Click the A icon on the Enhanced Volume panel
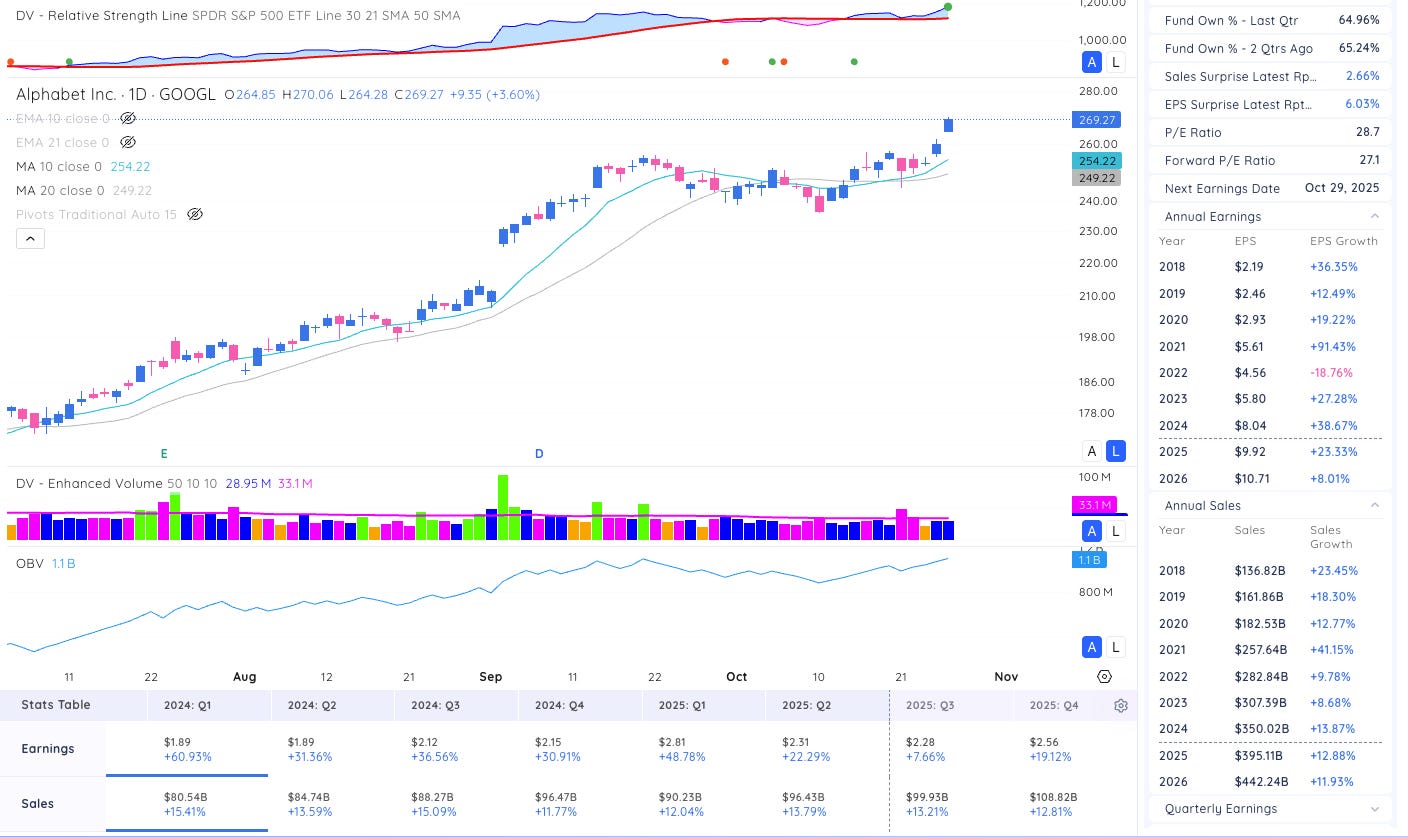This screenshot has width=1408, height=837. coord(1092,531)
